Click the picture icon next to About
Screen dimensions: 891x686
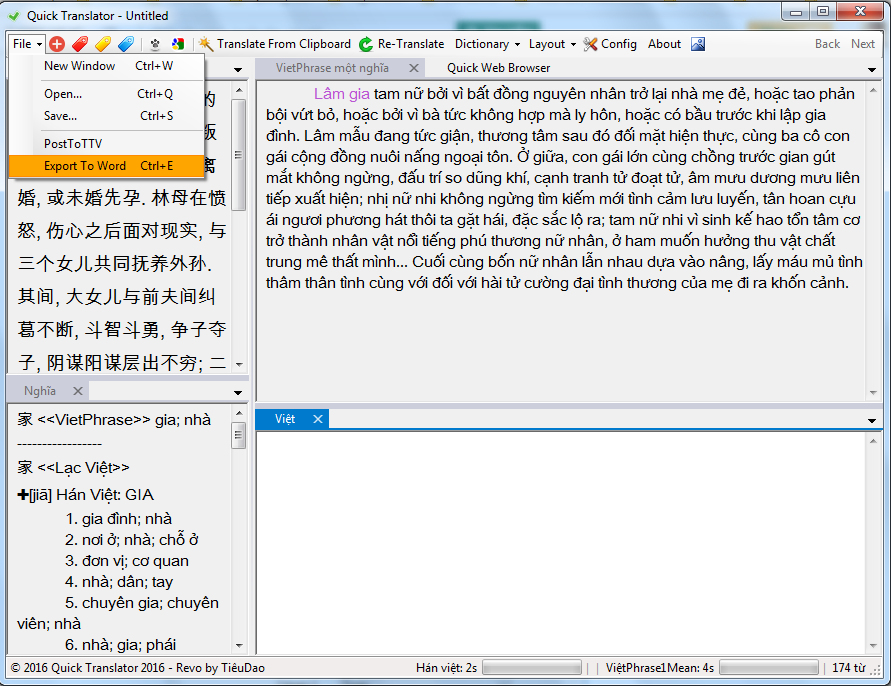click(x=698, y=44)
